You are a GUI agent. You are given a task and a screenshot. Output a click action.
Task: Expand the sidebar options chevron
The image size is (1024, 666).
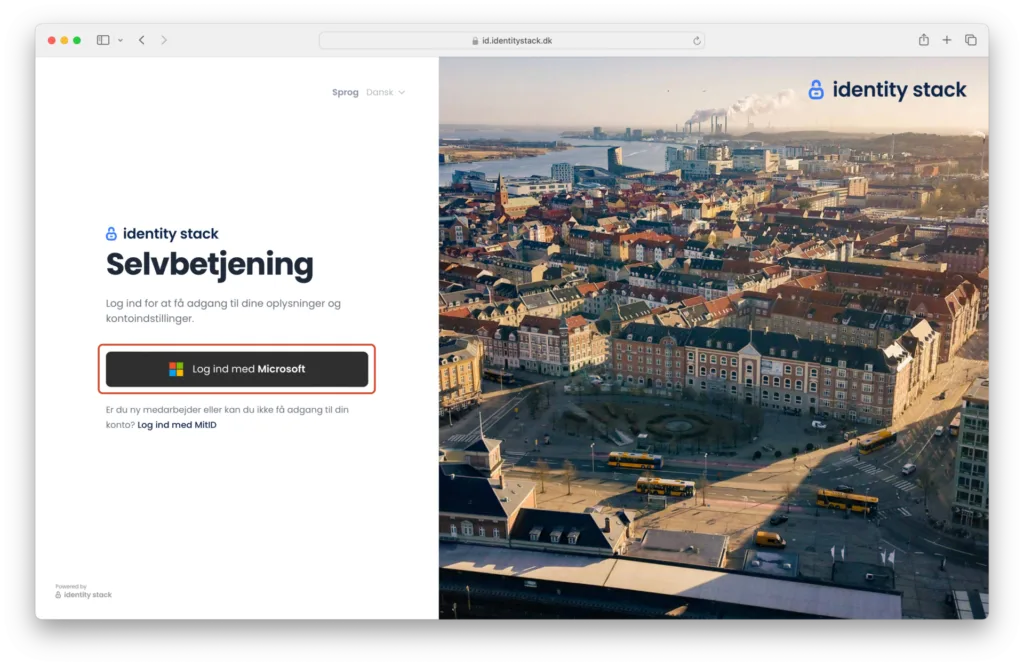point(120,40)
